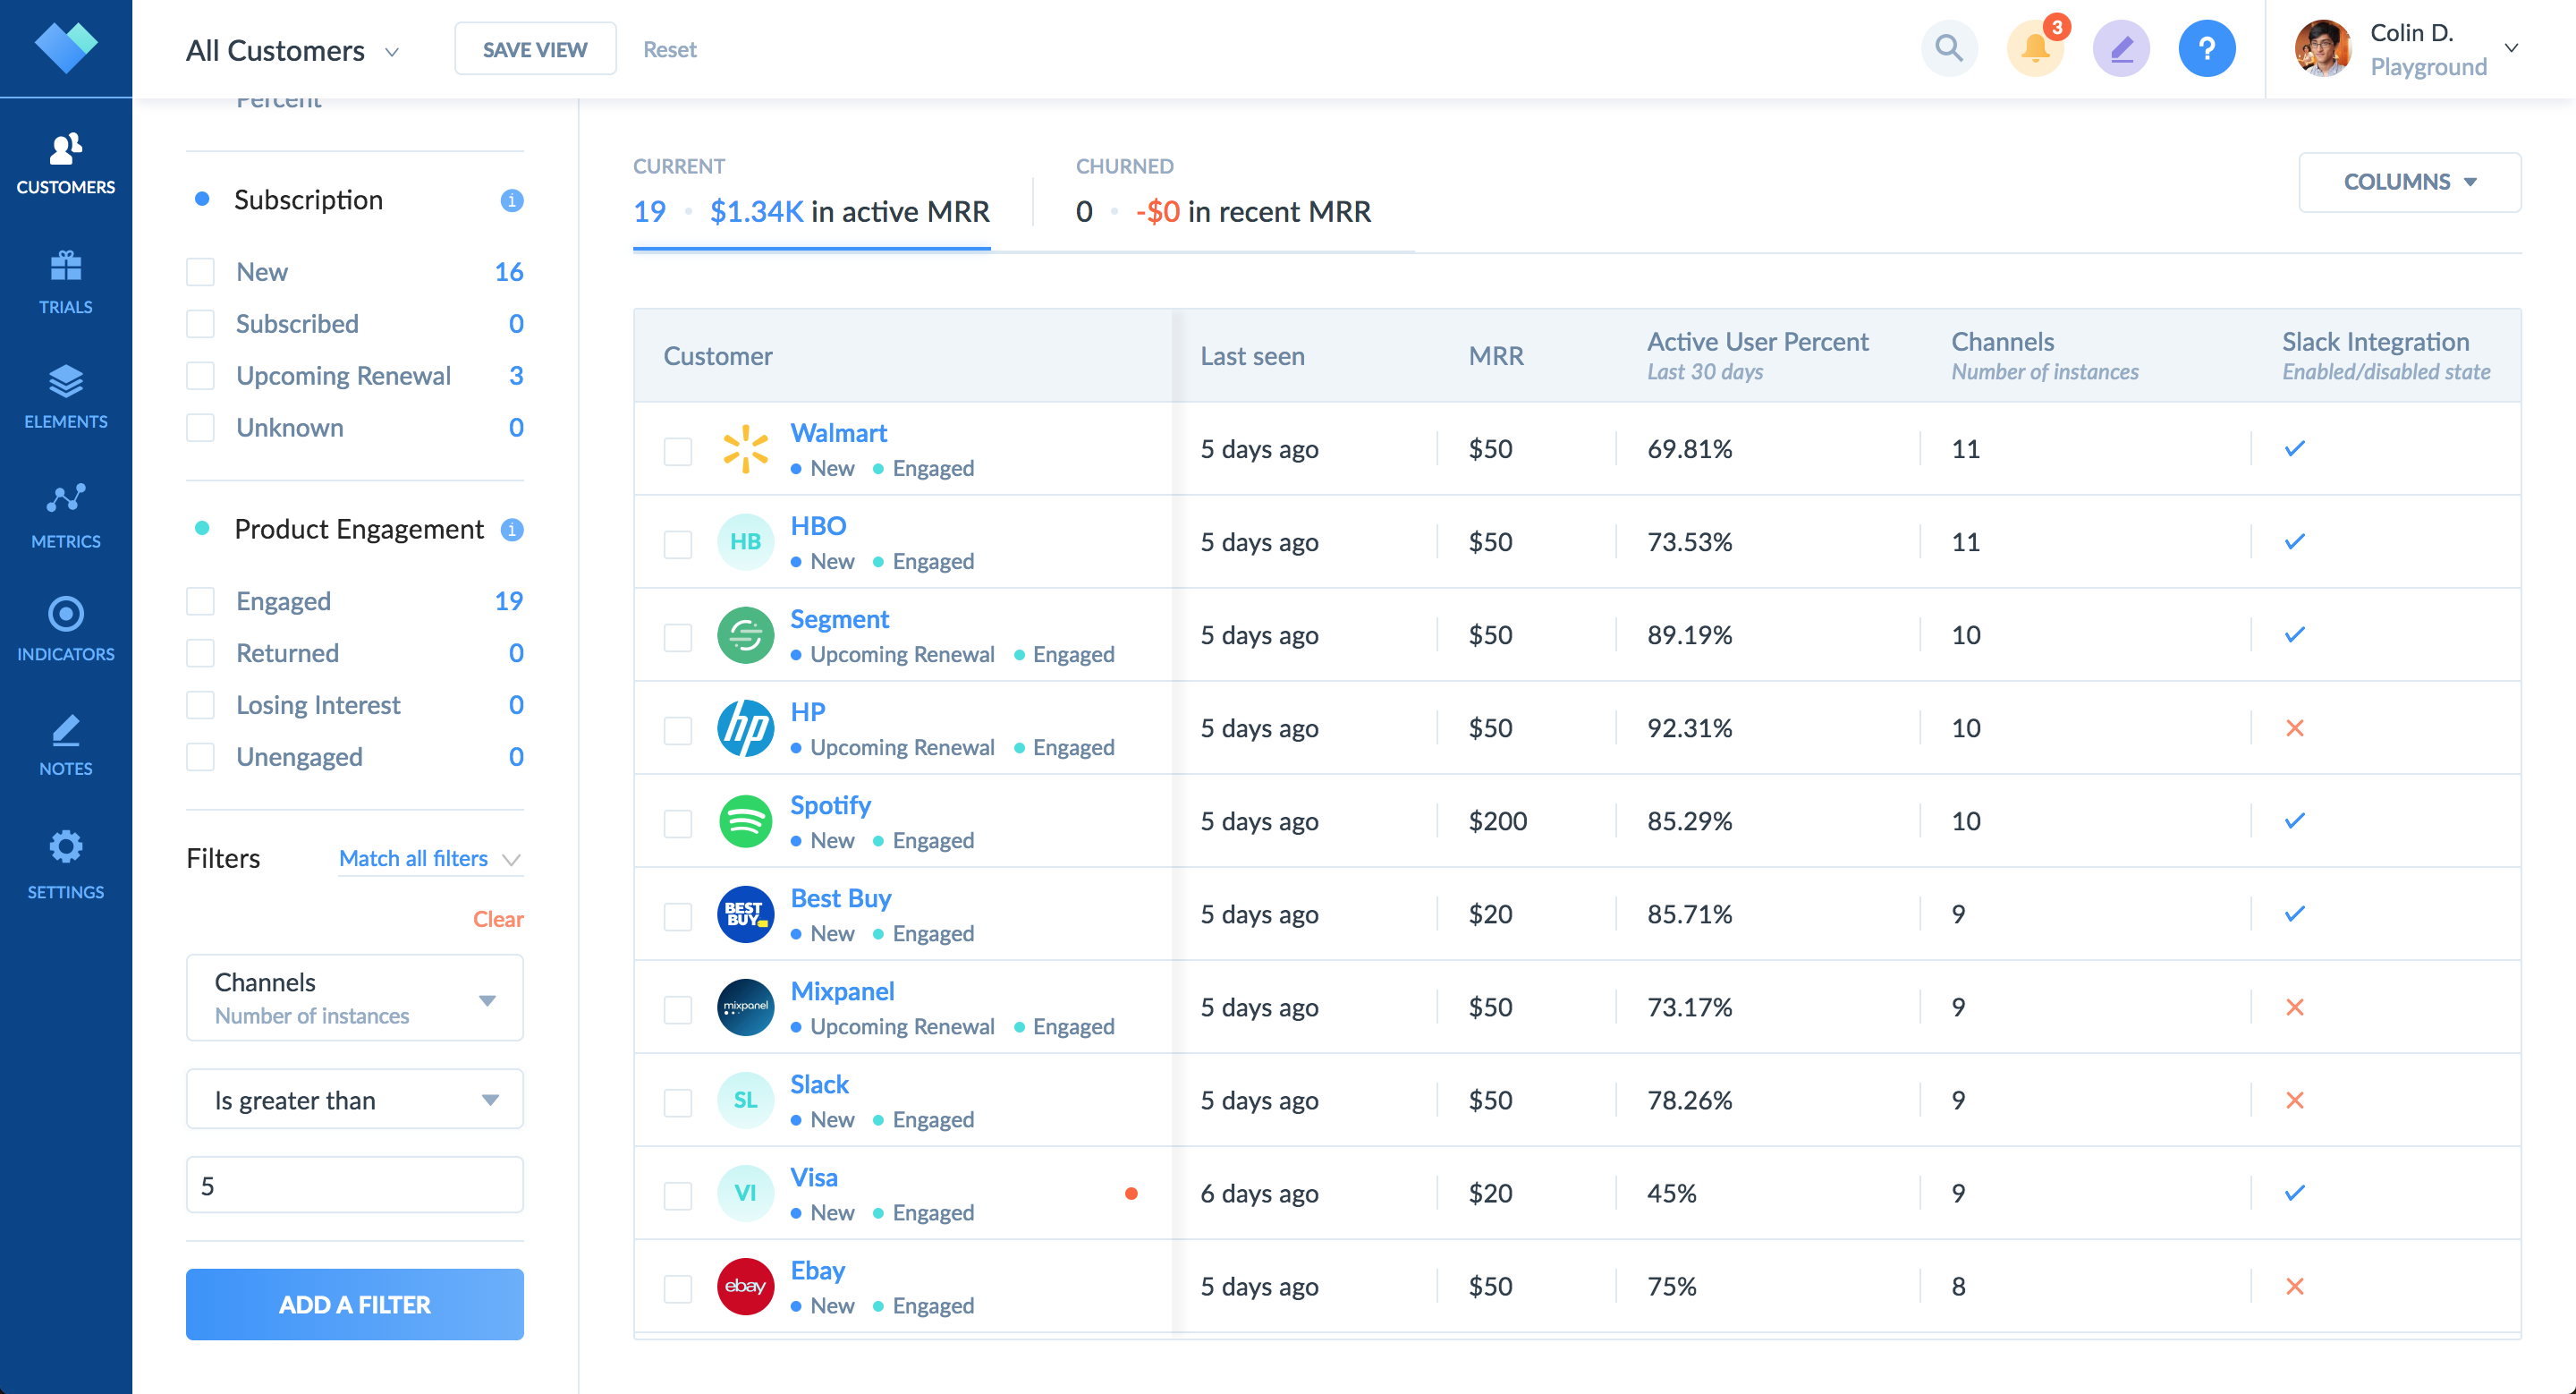Select the Current customers tab
This screenshot has height=1394, width=2576.
click(811, 196)
